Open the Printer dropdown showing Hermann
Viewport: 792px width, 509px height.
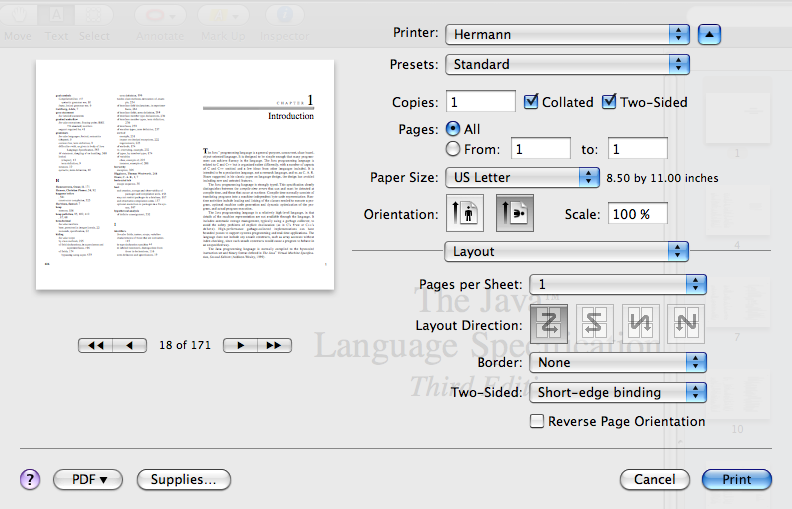(x=567, y=35)
